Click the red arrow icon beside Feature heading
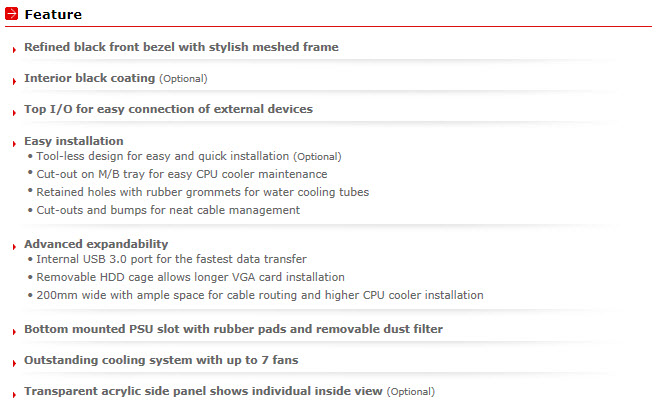Screen dimensions: 660x413 click(11, 13)
